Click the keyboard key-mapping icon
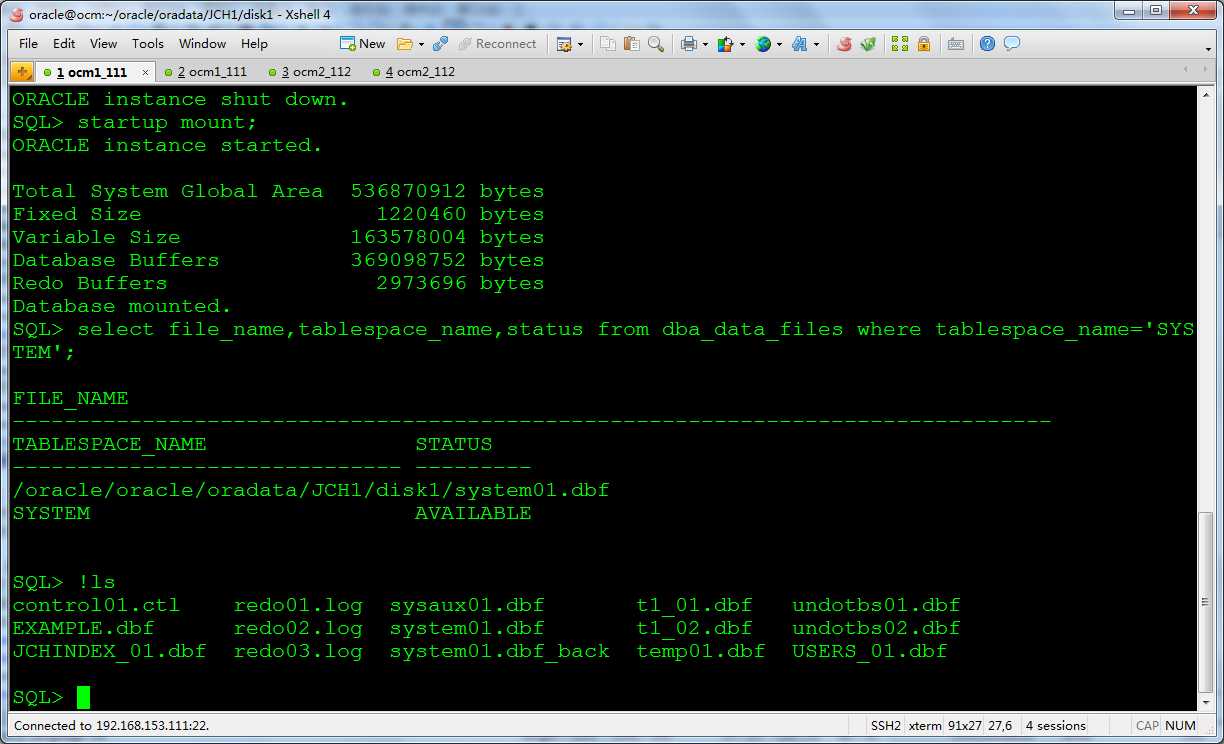This screenshot has height=744, width=1224. click(955, 44)
